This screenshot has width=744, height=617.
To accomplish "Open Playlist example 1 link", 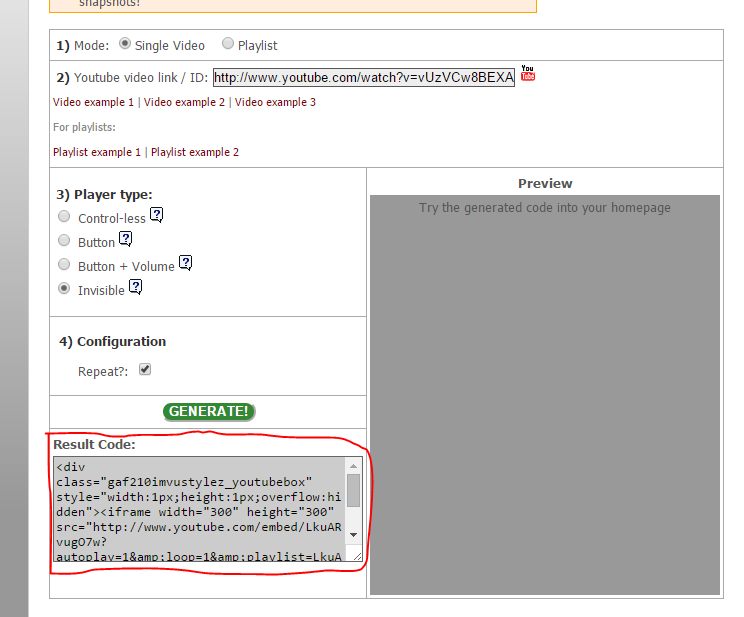I will click(97, 152).
